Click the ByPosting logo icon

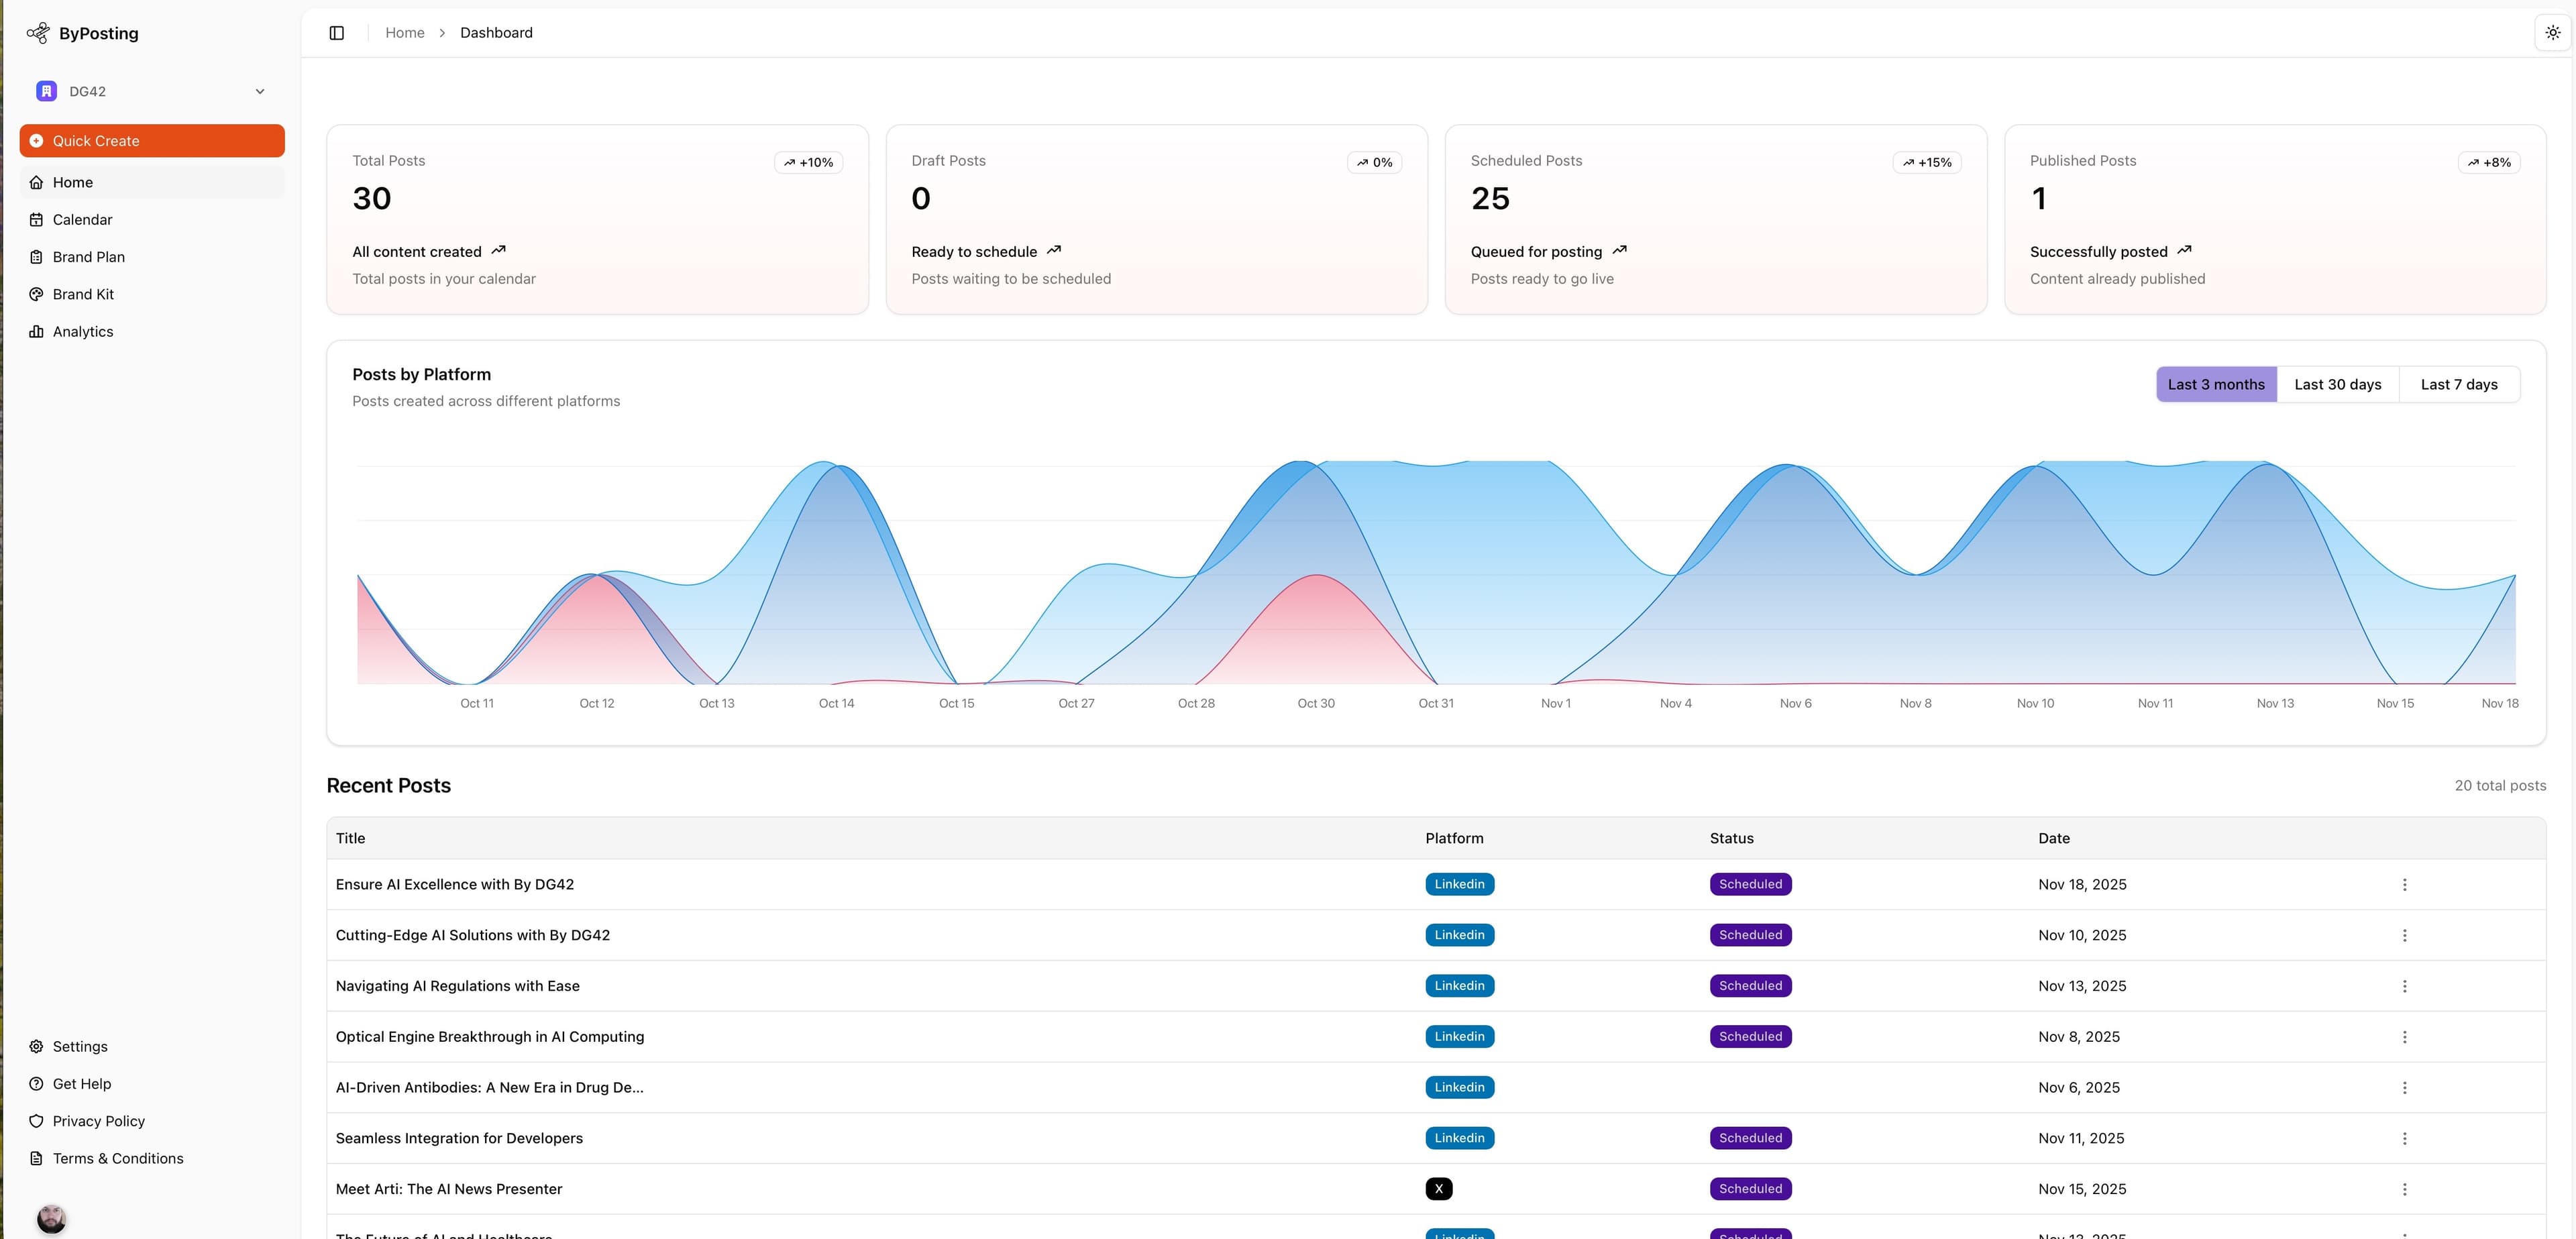click(38, 33)
